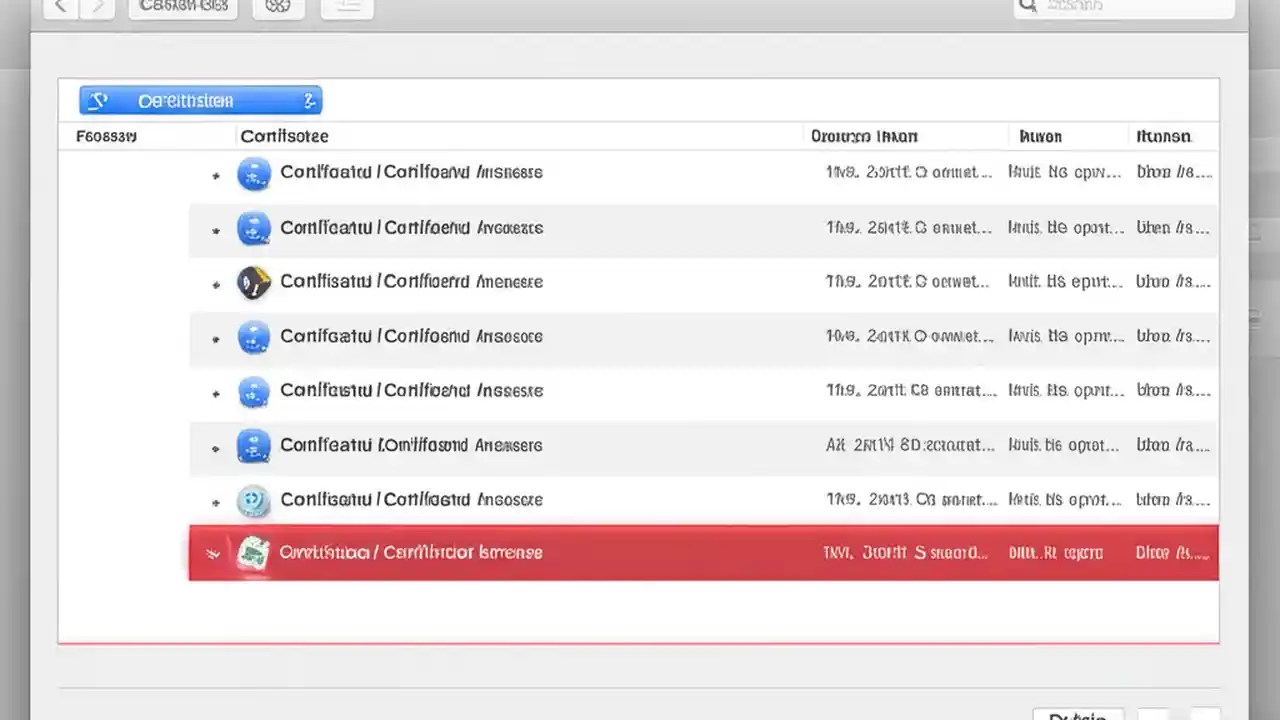Open the dropdown arrow on the filter pill
1280x720 pixels.
coord(309,100)
